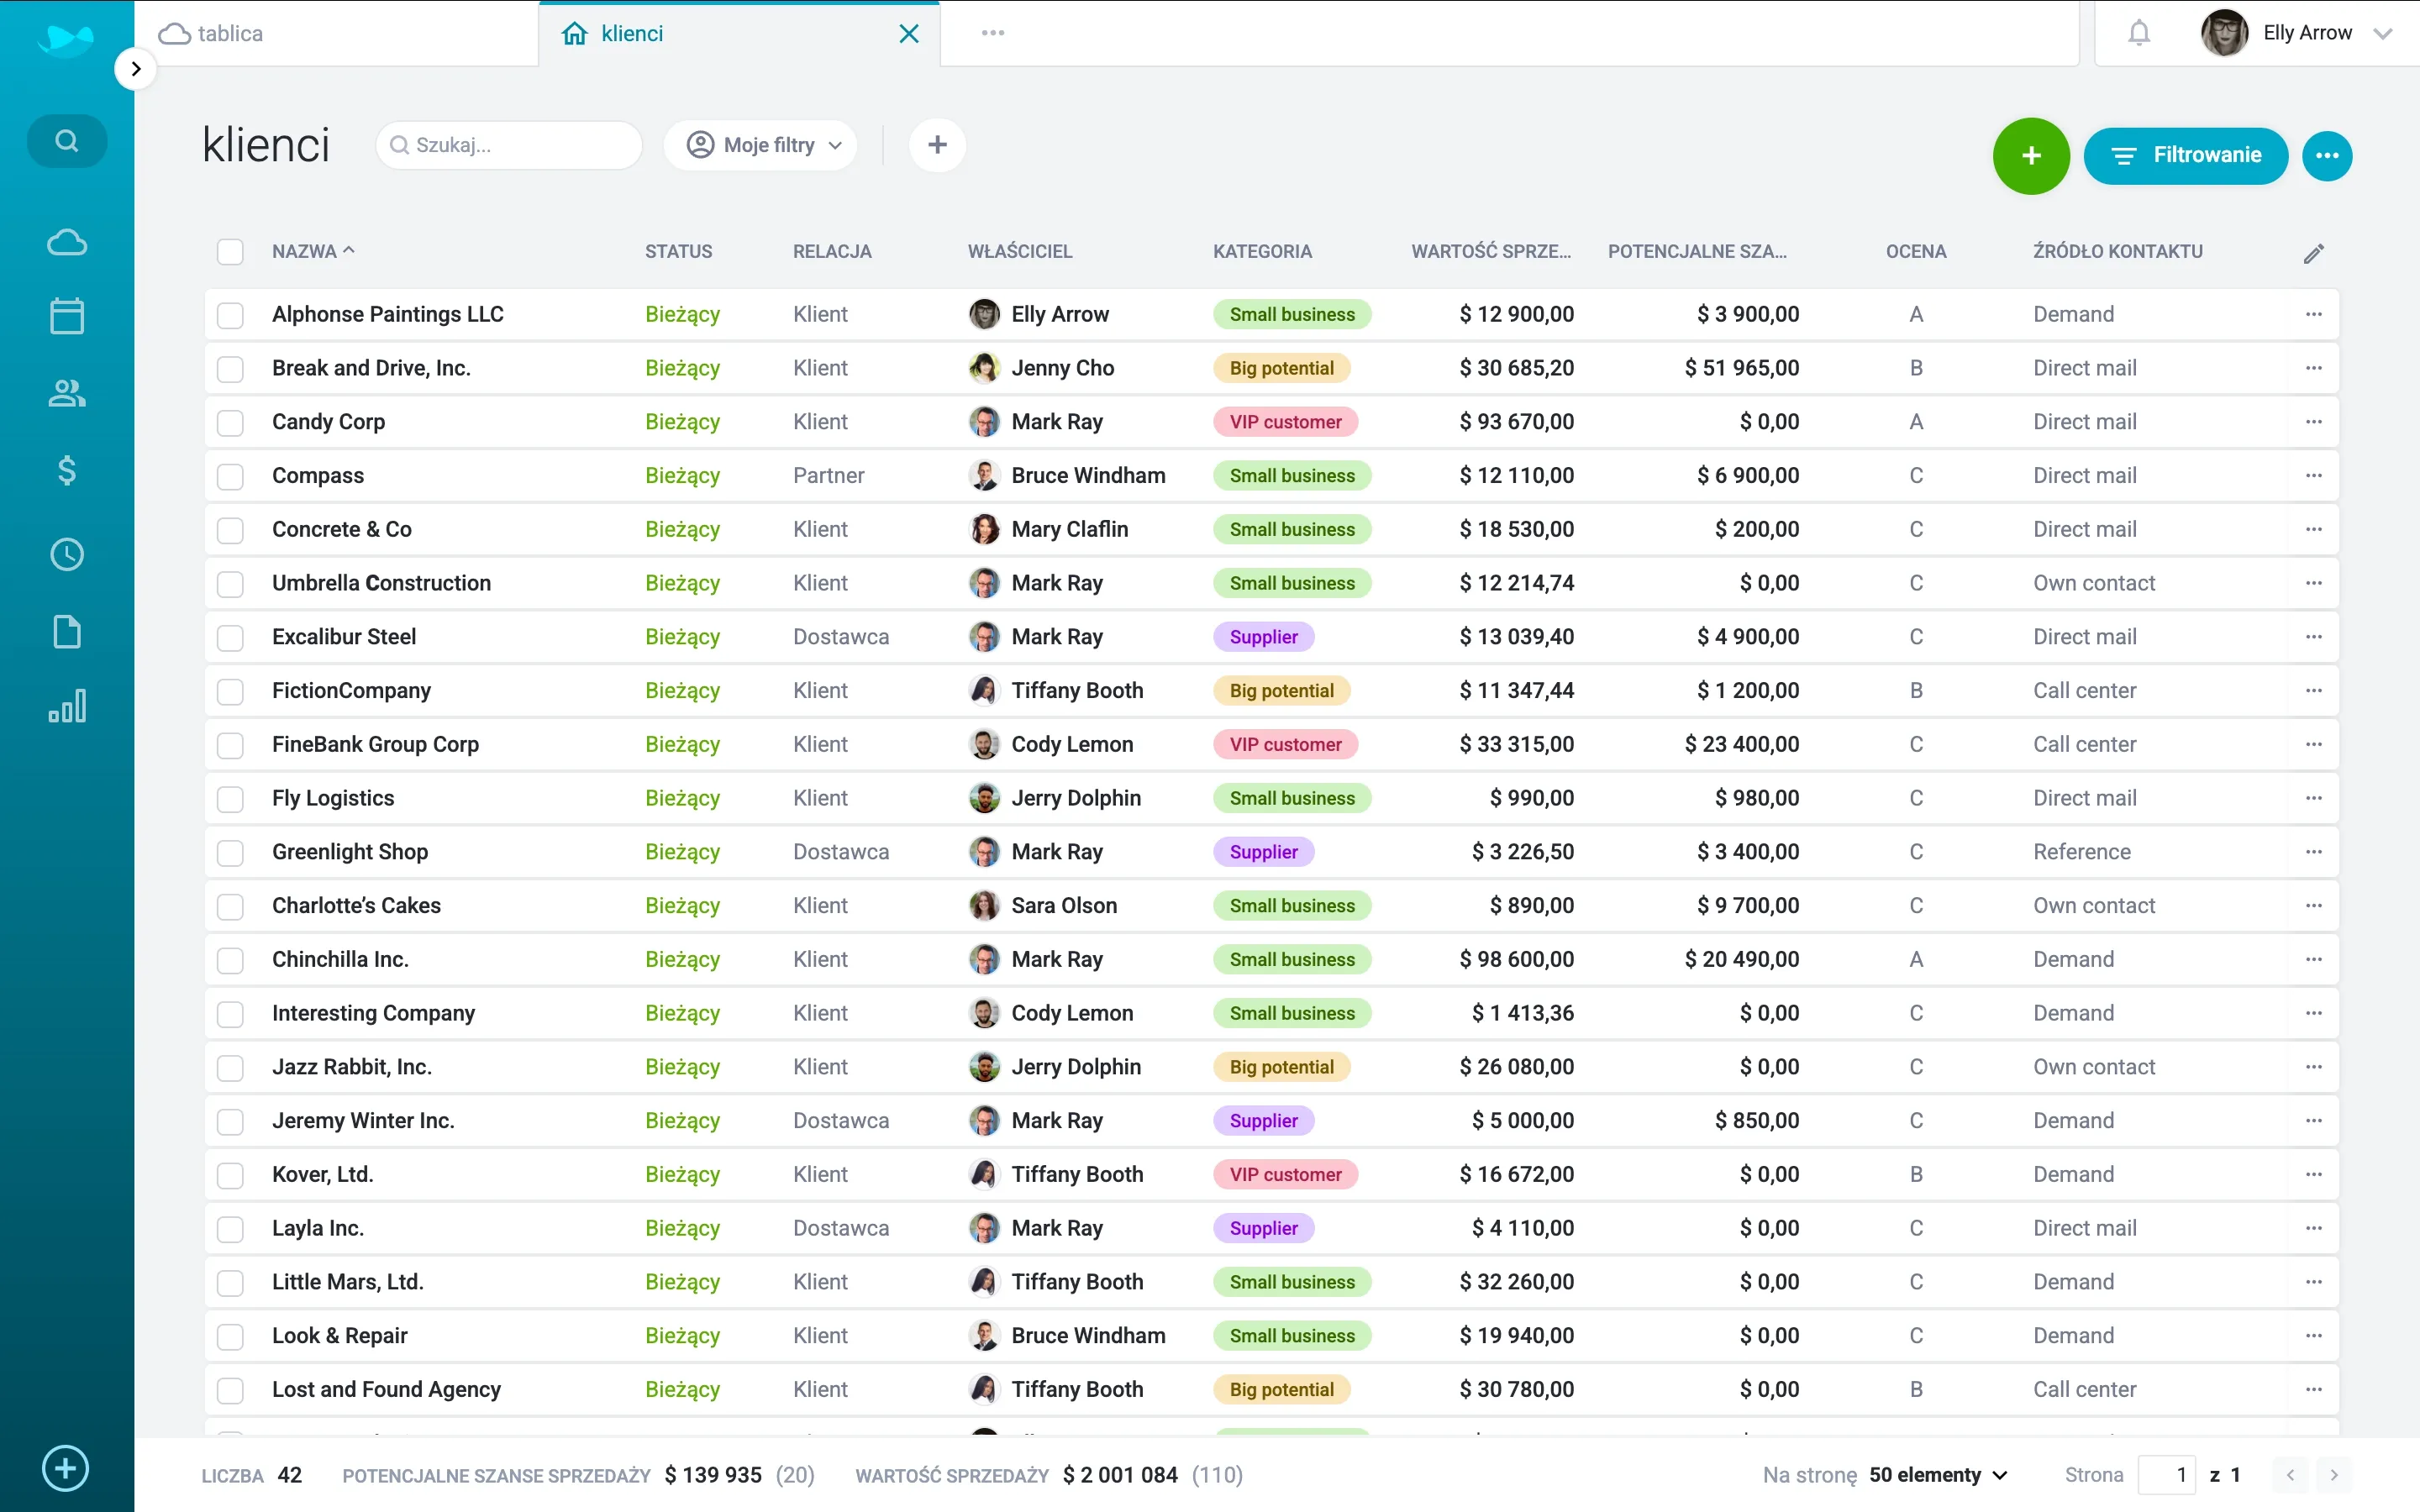Switch to the tablica tab

pyautogui.click(x=230, y=34)
